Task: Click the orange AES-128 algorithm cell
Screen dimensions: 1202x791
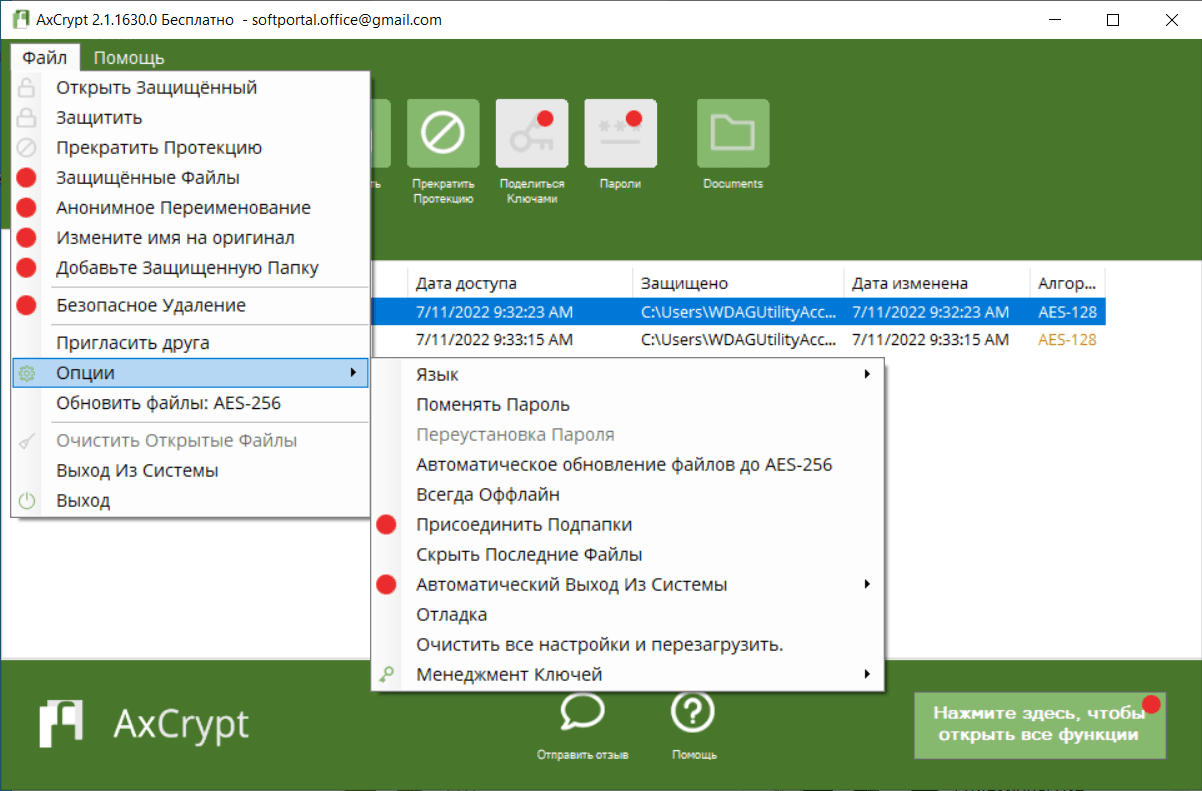Action: pyautogui.click(x=1067, y=340)
